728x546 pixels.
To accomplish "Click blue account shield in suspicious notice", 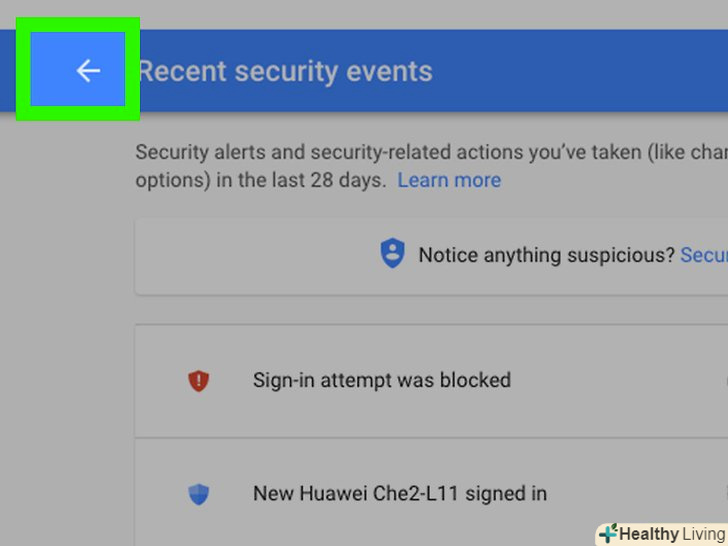I will click(x=392, y=255).
